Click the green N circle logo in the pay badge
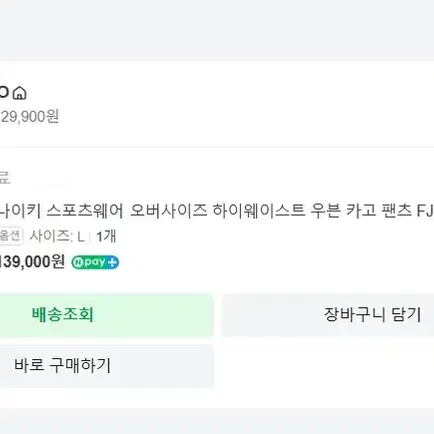Screen dimensions: 434x434 click(x=78, y=262)
